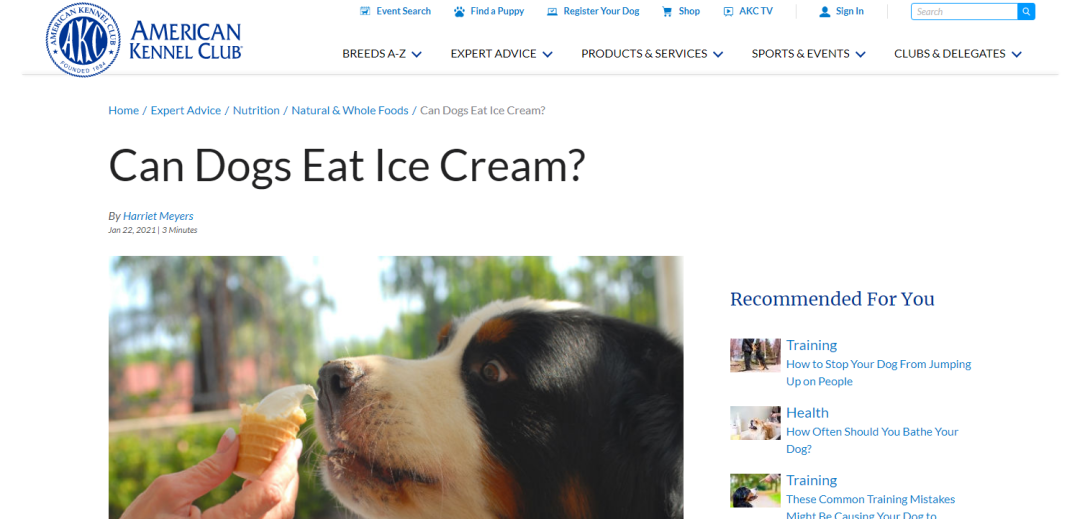Click the Event Search calendar icon

click(364, 12)
